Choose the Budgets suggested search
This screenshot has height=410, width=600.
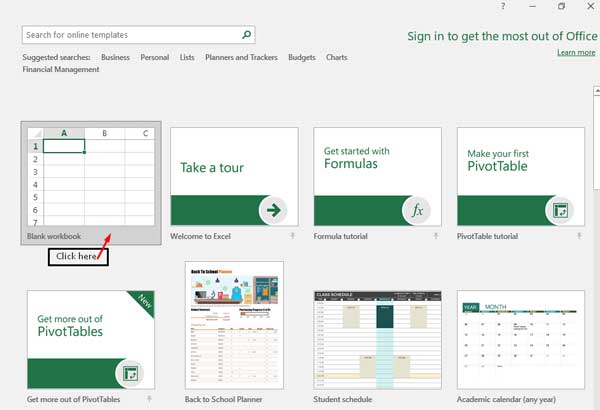302,57
